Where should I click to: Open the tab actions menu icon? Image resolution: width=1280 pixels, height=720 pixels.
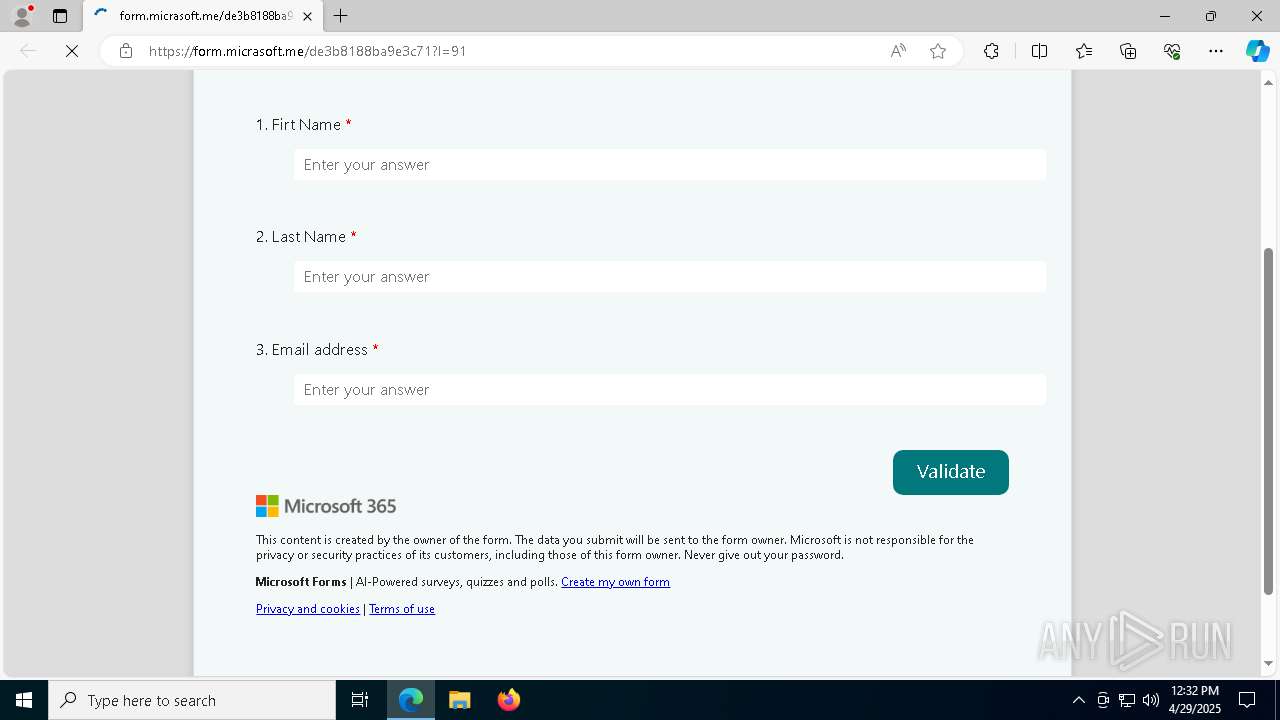60,16
